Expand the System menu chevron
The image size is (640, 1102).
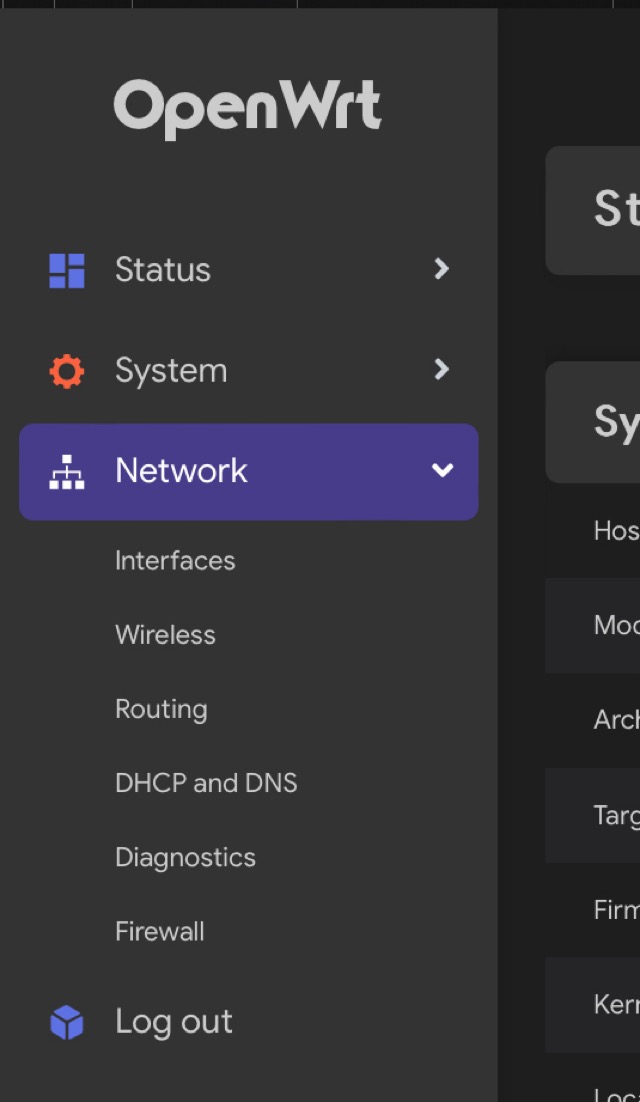coord(441,369)
